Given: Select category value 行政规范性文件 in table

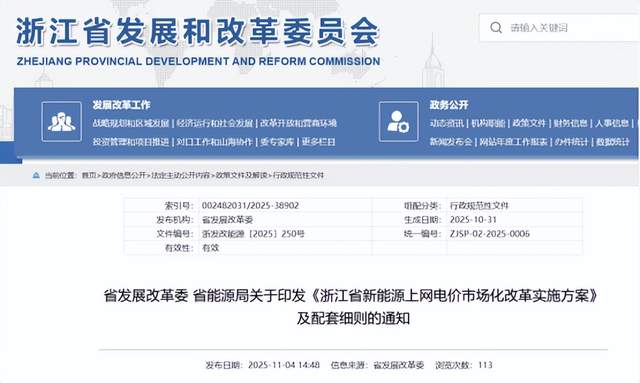Looking at the screenshot, I should click(x=479, y=205).
